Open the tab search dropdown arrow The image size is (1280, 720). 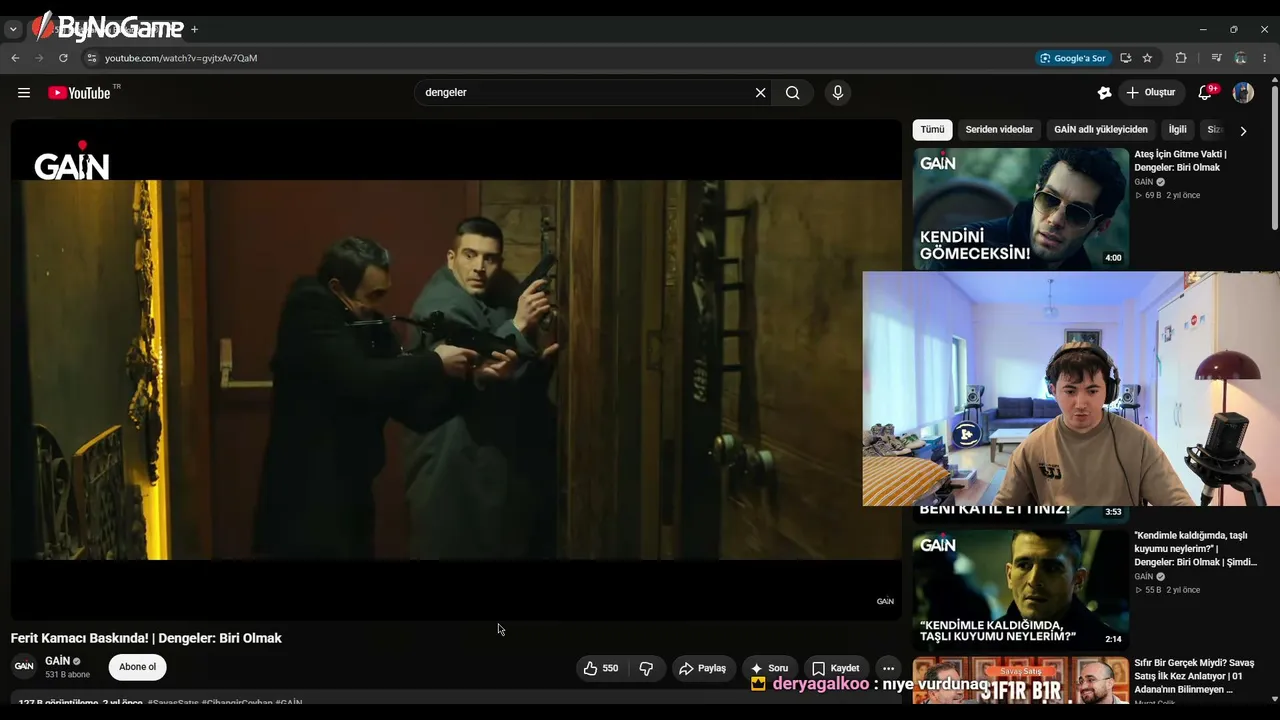click(x=13, y=29)
